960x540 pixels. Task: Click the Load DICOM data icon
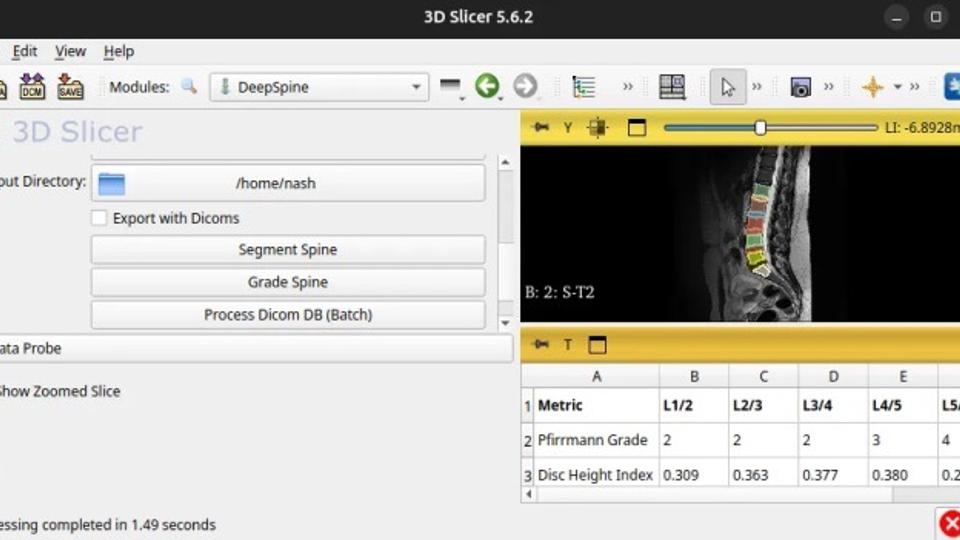(32, 86)
